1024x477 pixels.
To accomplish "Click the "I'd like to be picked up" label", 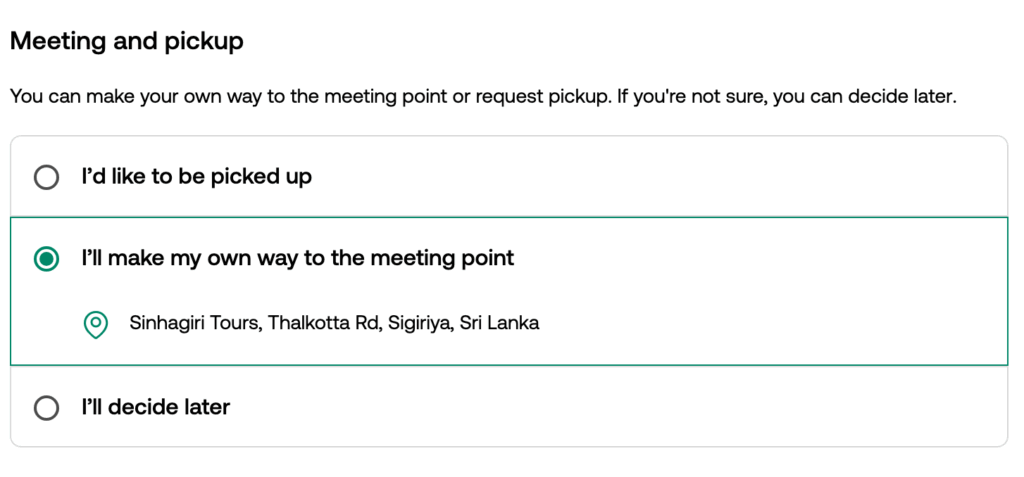I will coord(196,177).
